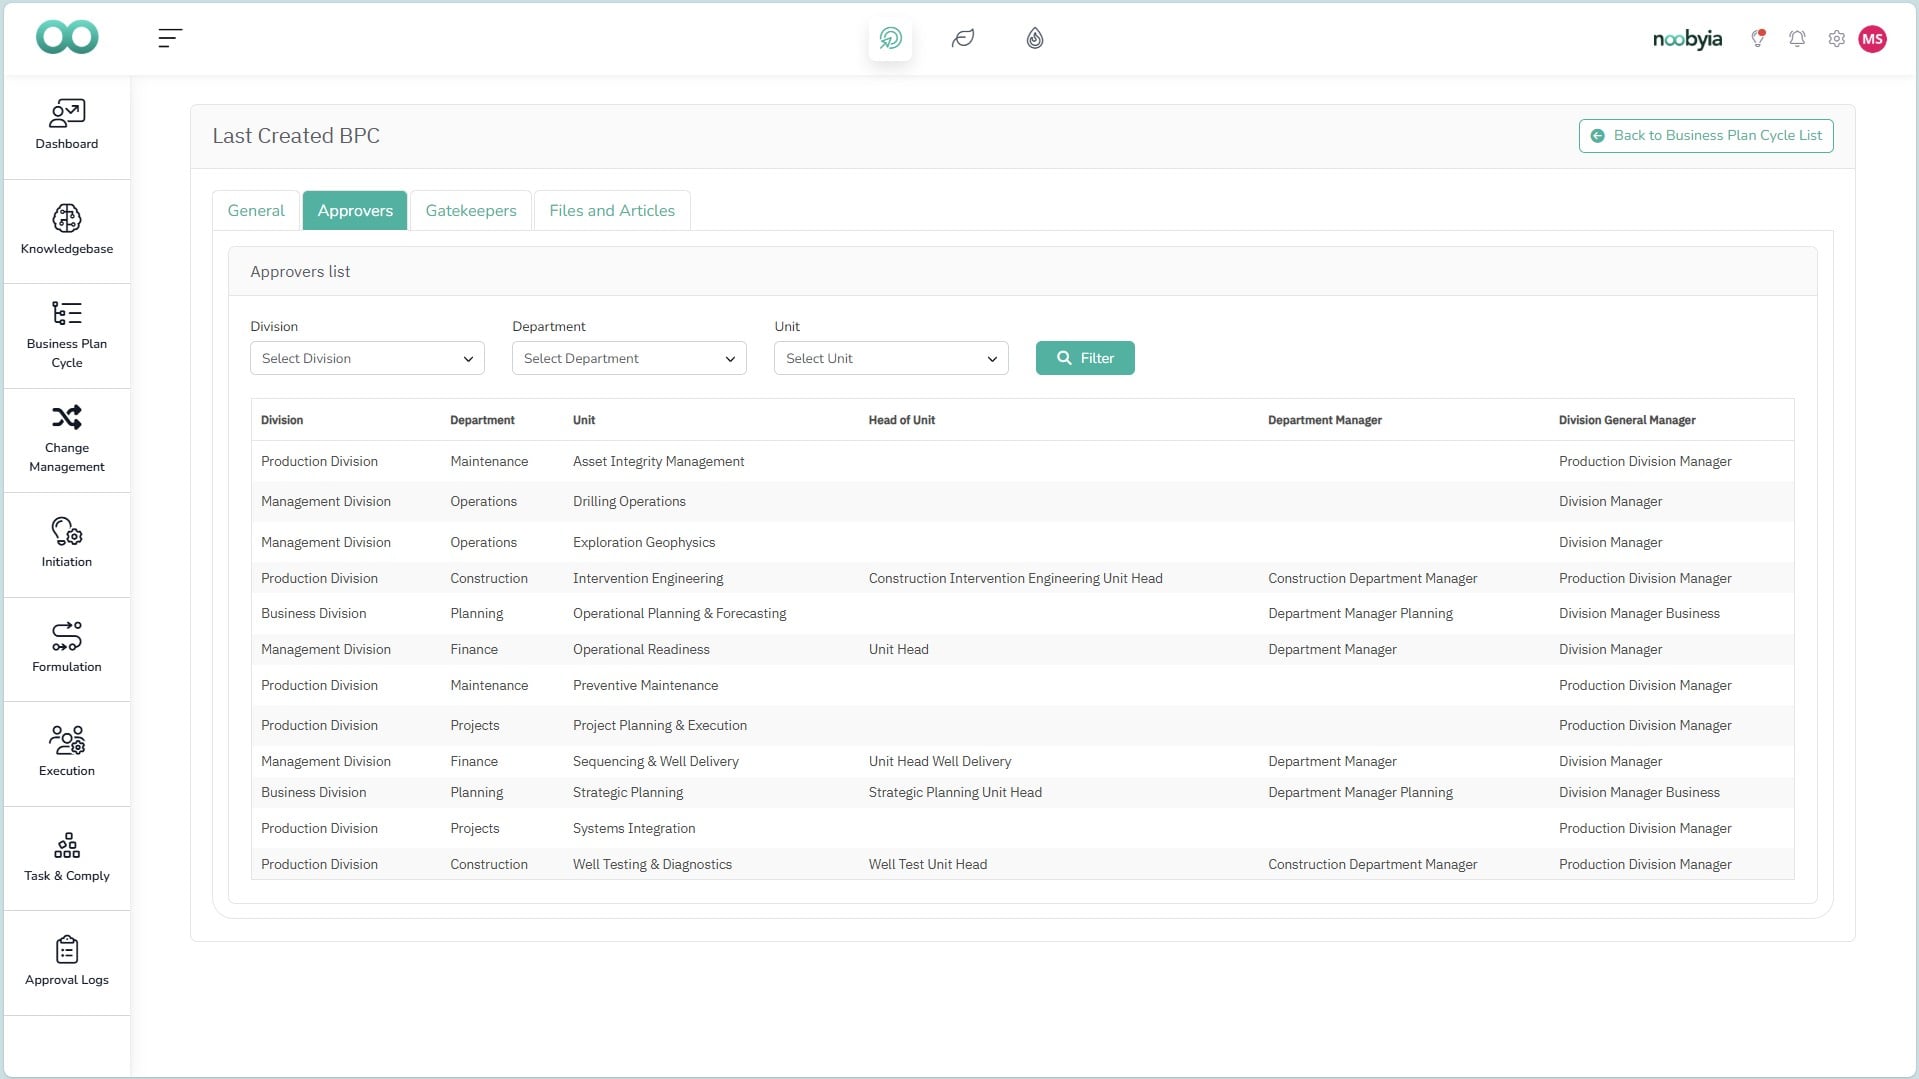
Task: Click Construction Intervention Engineering Unit Head cell
Action: tap(1015, 578)
